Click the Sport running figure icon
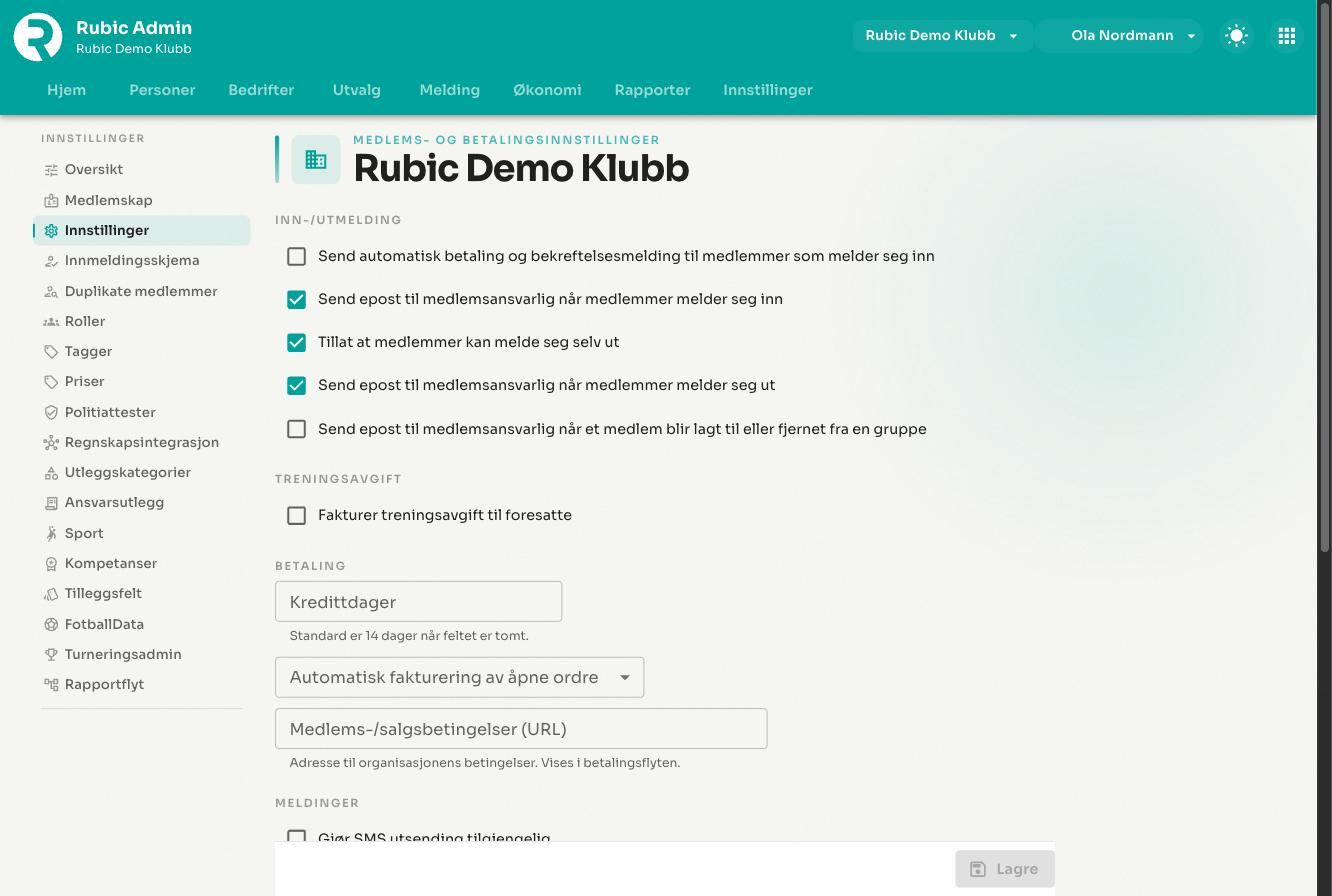The image size is (1332, 896). tap(51, 534)
